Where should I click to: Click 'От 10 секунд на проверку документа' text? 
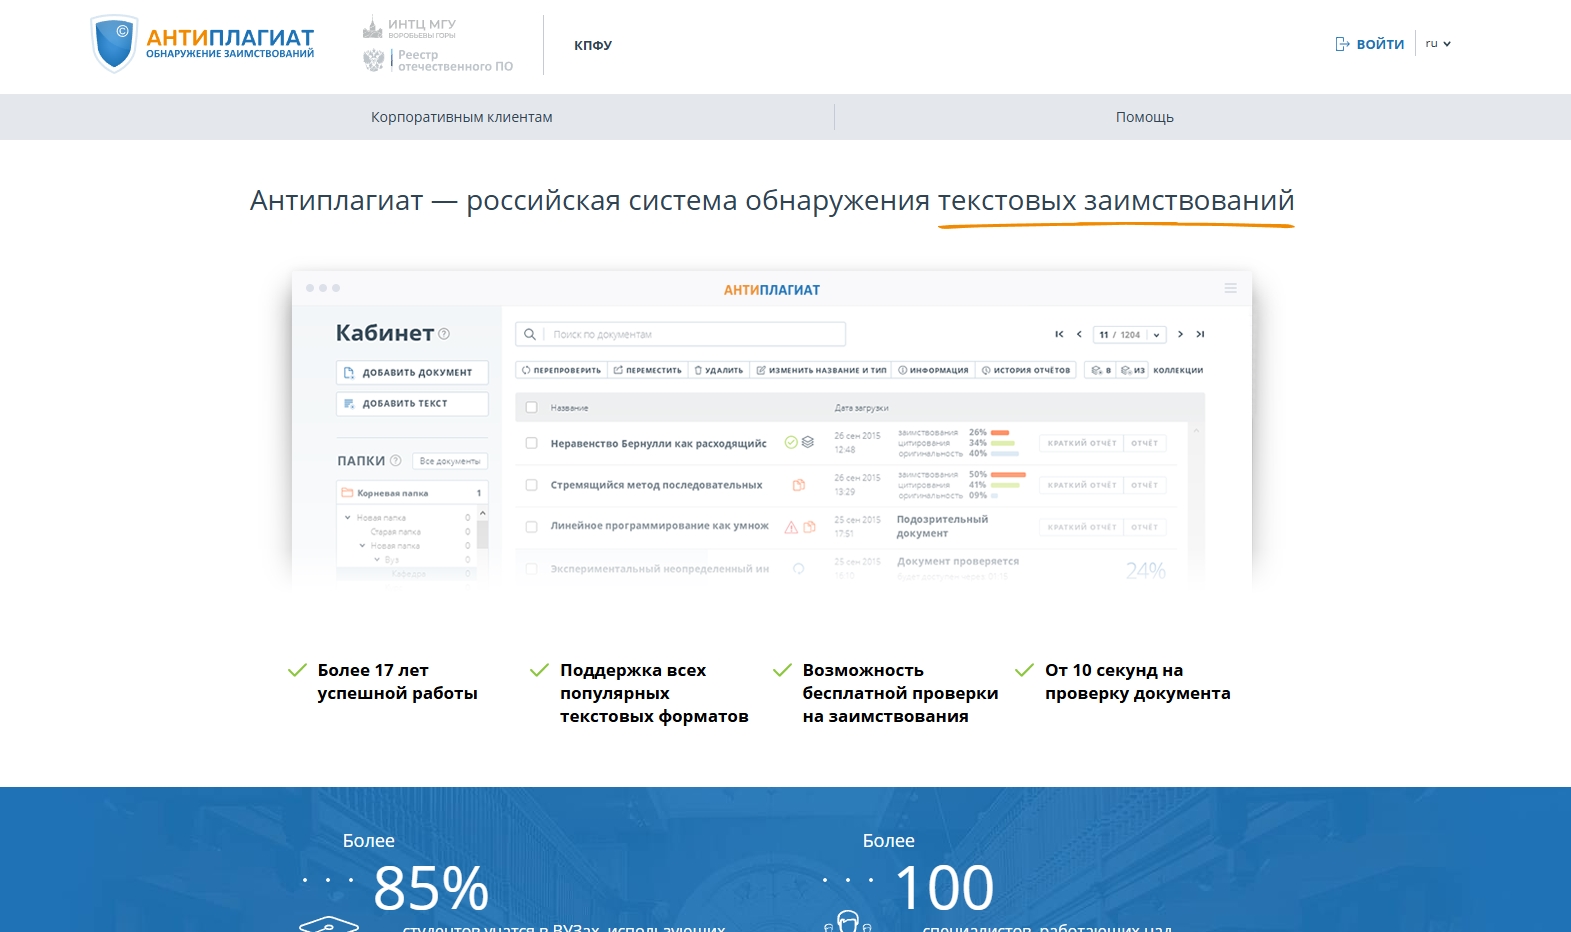pos(1138,682)
